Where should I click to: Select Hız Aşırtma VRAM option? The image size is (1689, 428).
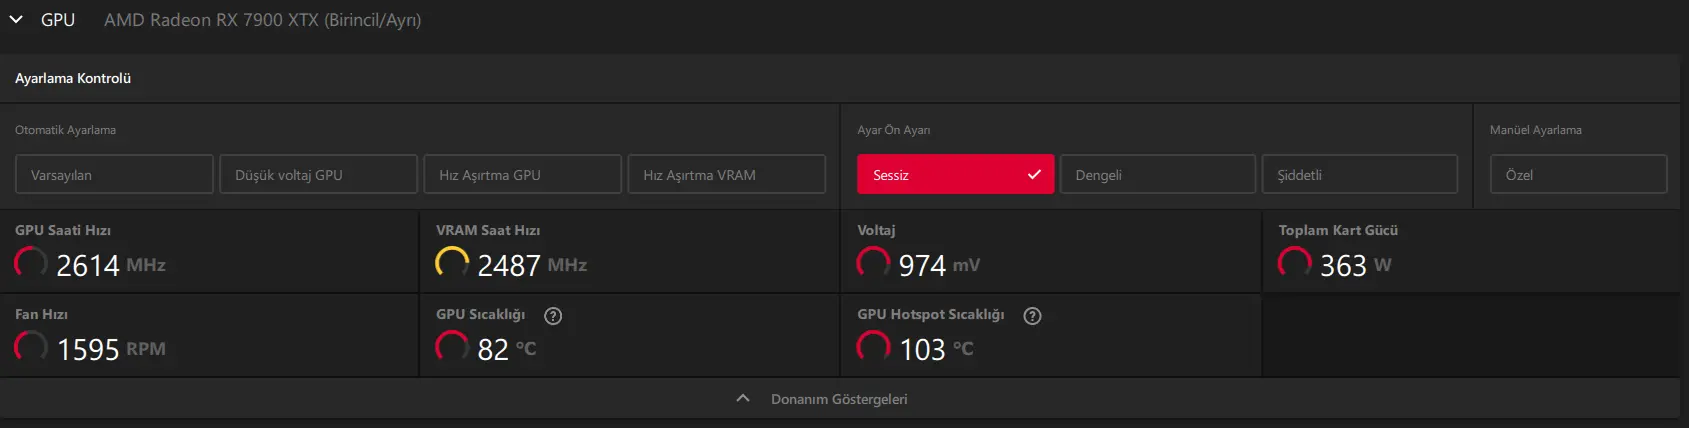727,174
